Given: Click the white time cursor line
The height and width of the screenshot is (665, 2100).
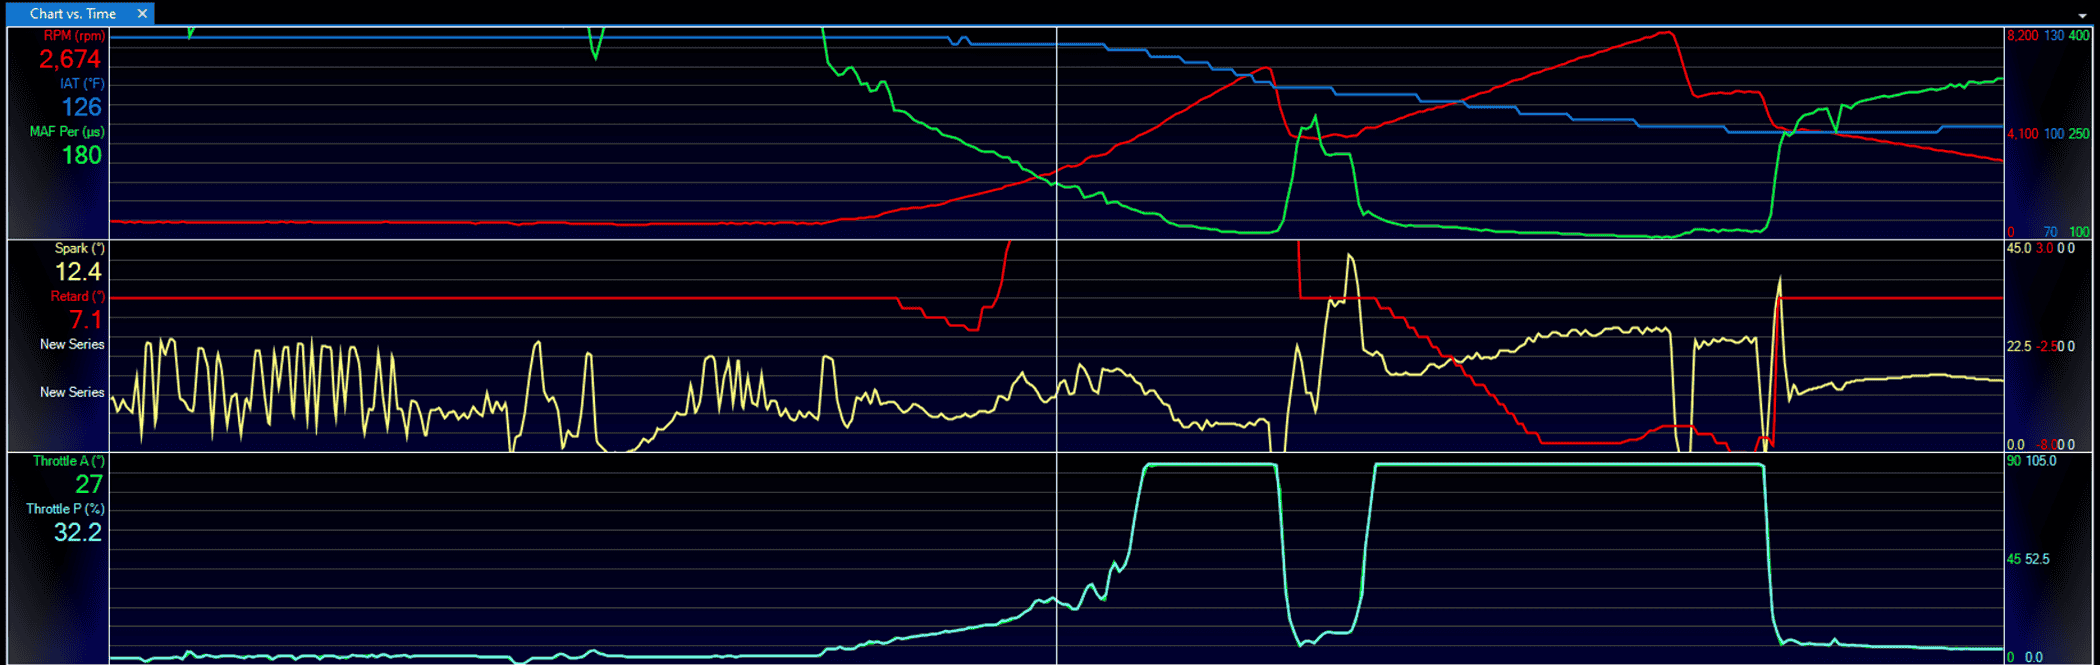Looking at the screenshot, I should click(x=1057, y=345).
